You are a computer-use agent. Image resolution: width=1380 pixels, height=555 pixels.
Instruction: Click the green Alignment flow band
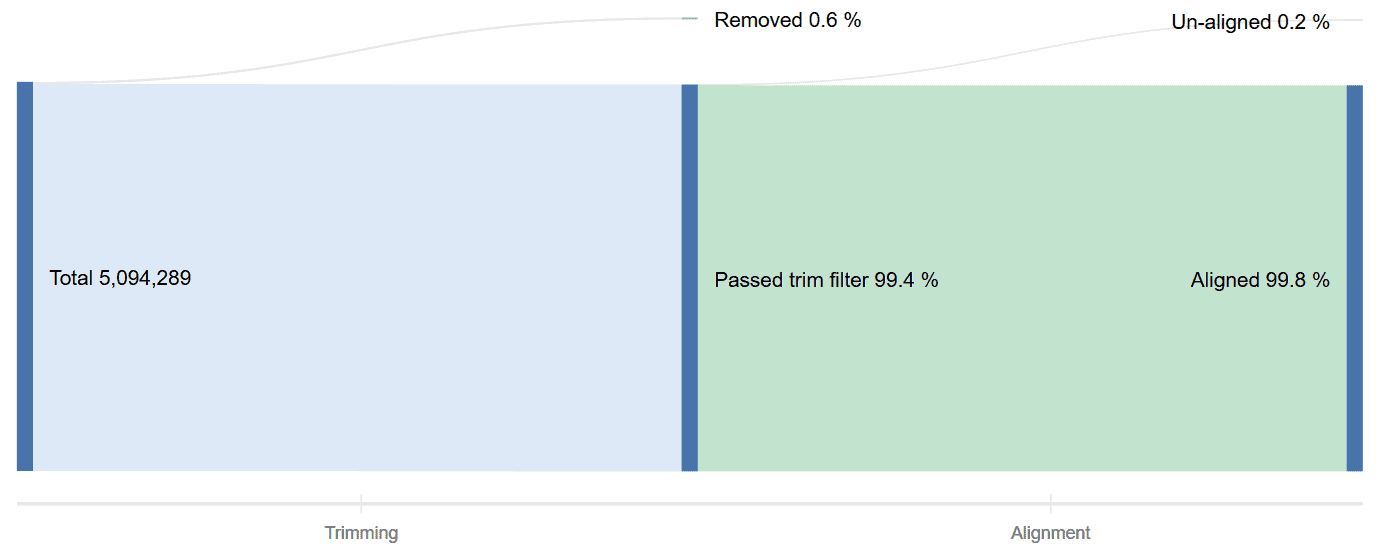point(1022,278)
